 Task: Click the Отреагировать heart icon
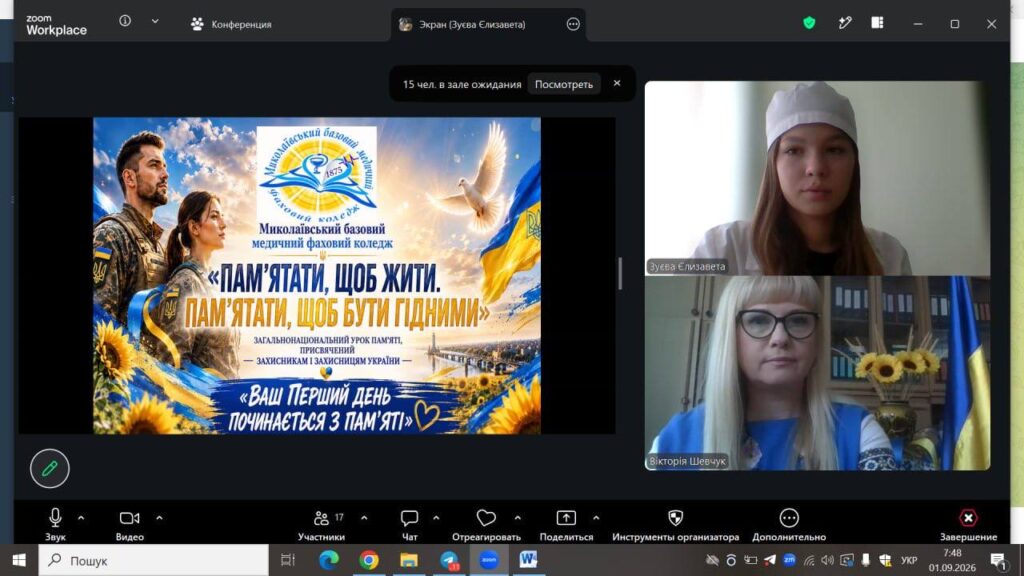click(486, 518)
